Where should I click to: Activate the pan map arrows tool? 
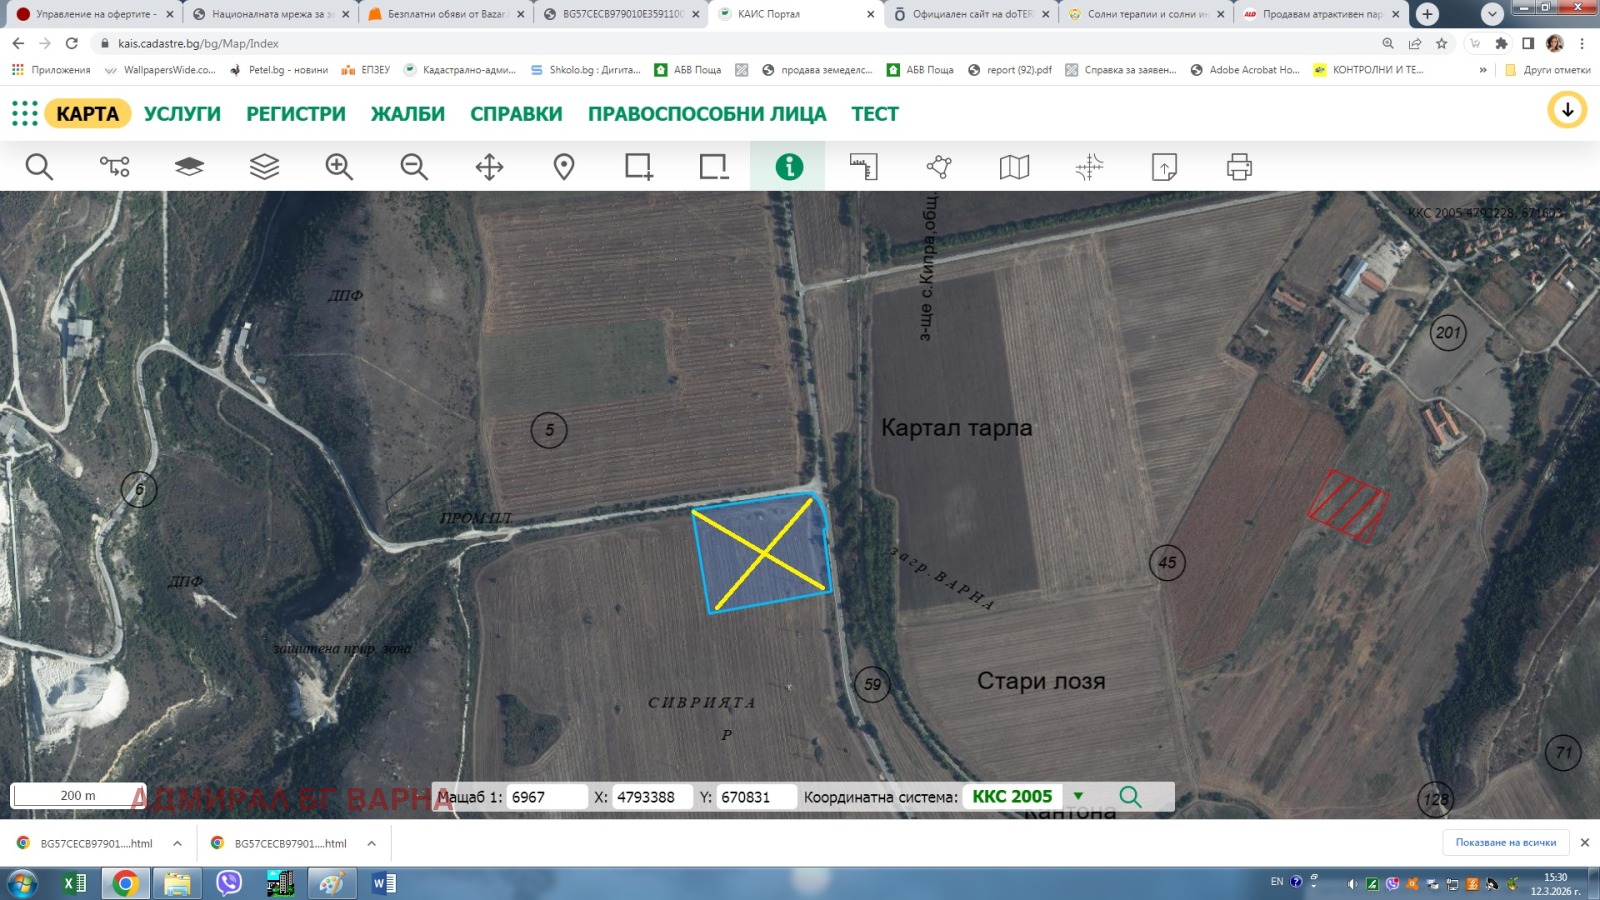click(x=489, y=166)
